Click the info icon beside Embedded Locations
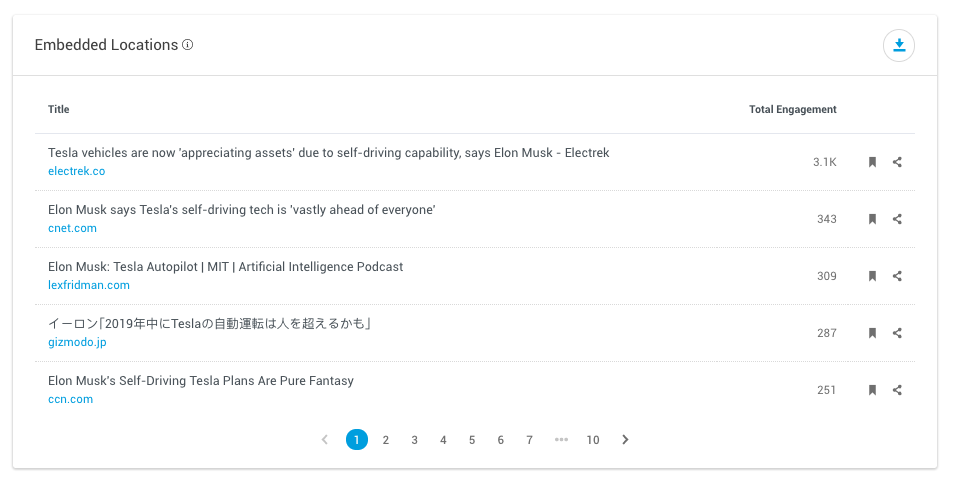 tap(188, 45)
